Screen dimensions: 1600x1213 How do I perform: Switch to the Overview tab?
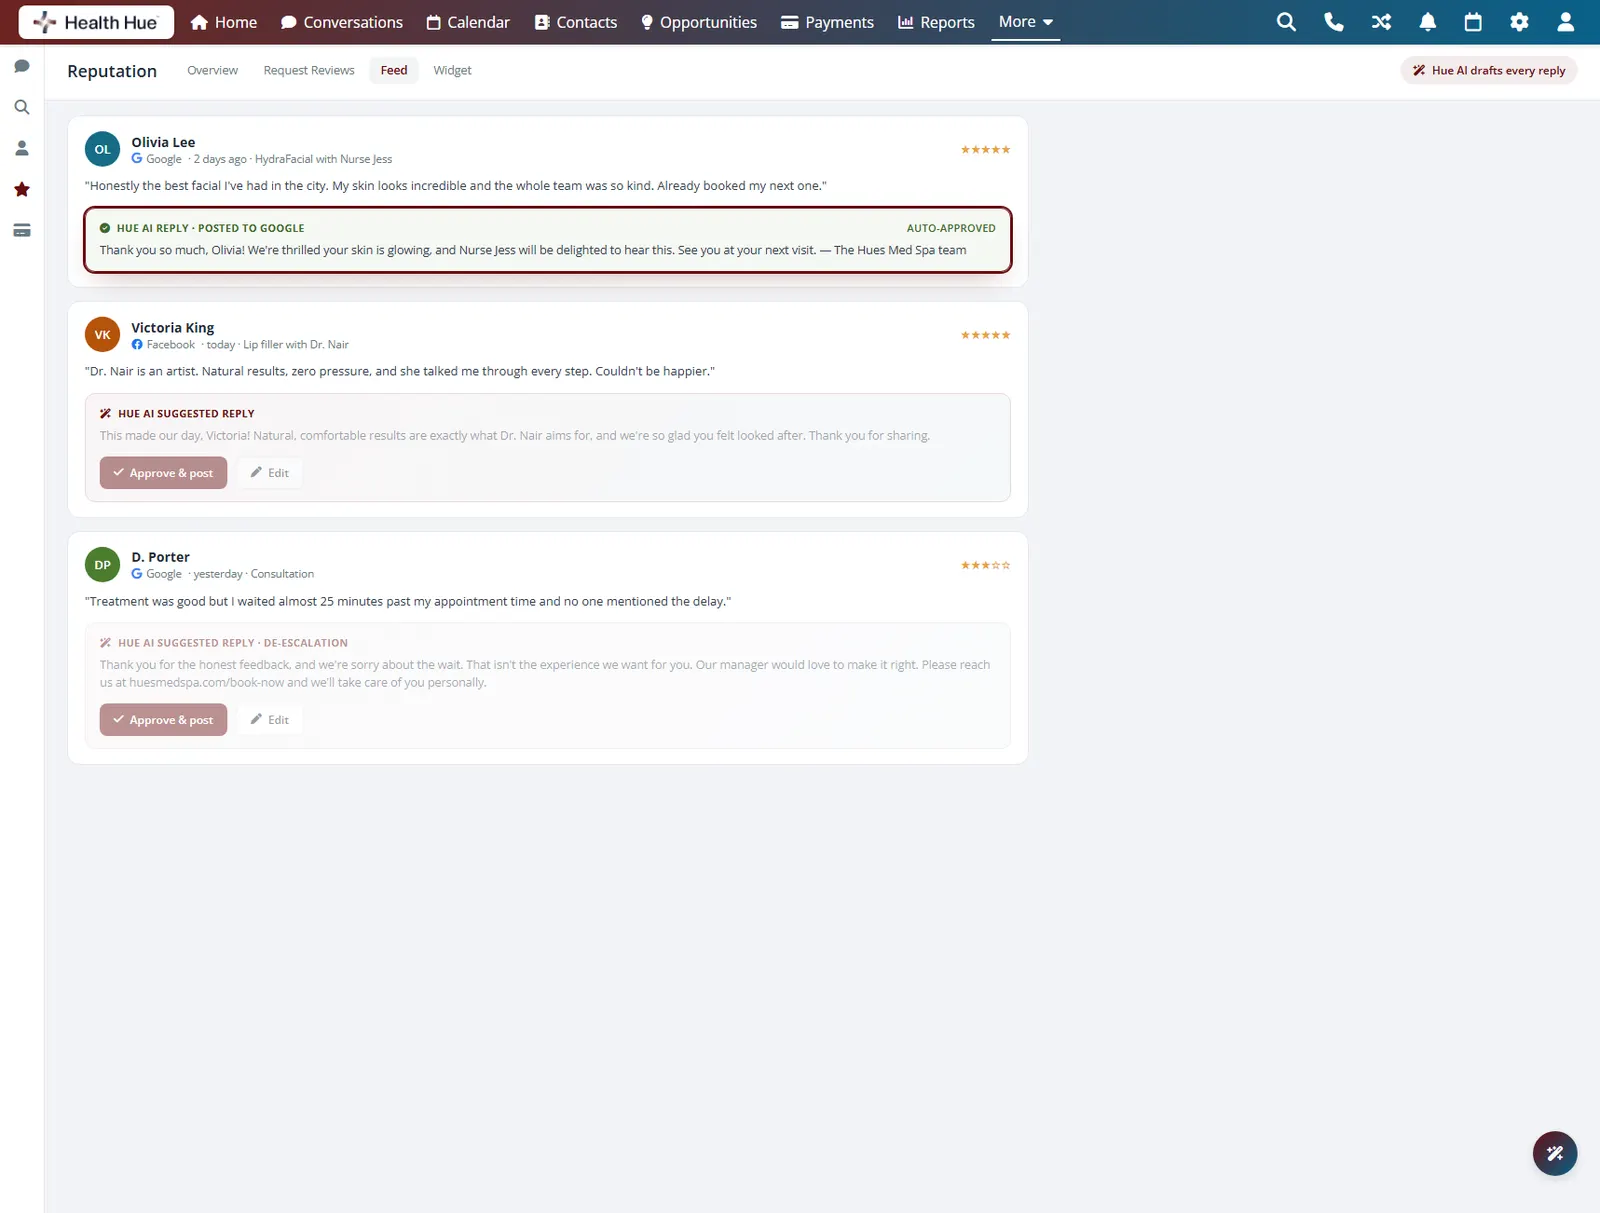[213, 70]
